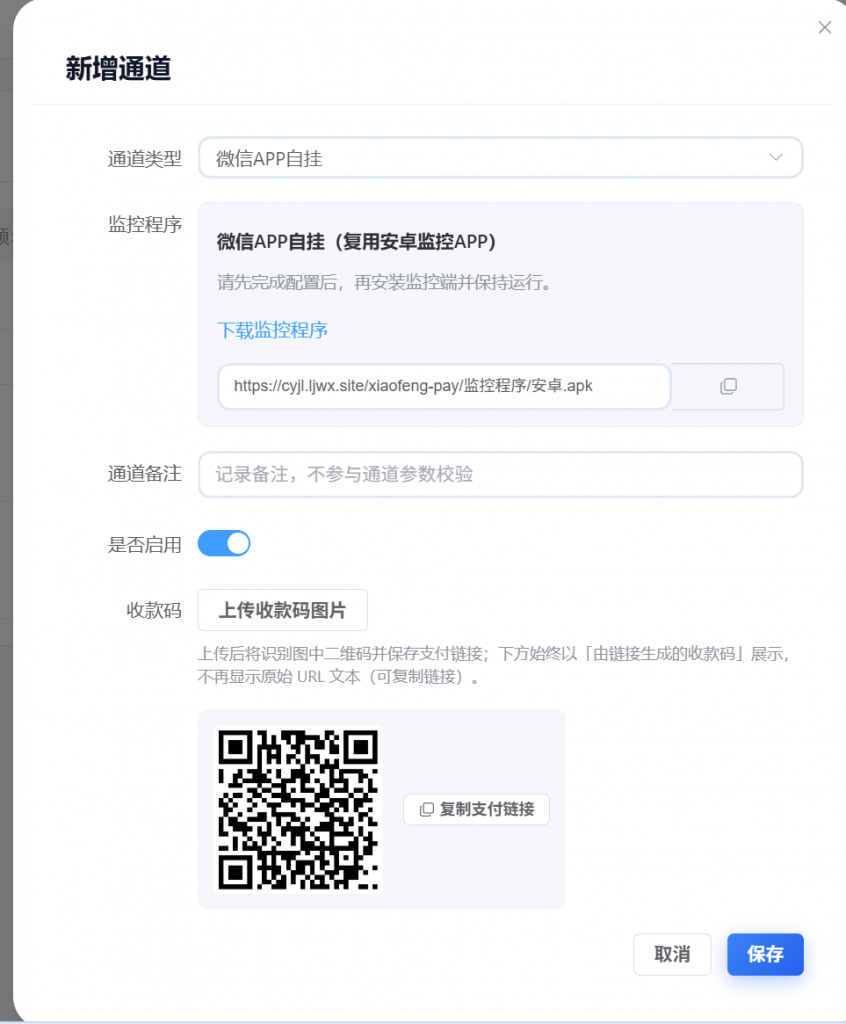Screen dimensions: 846x1024
Task: Click the generated QR code image
Action: point(298,809)
